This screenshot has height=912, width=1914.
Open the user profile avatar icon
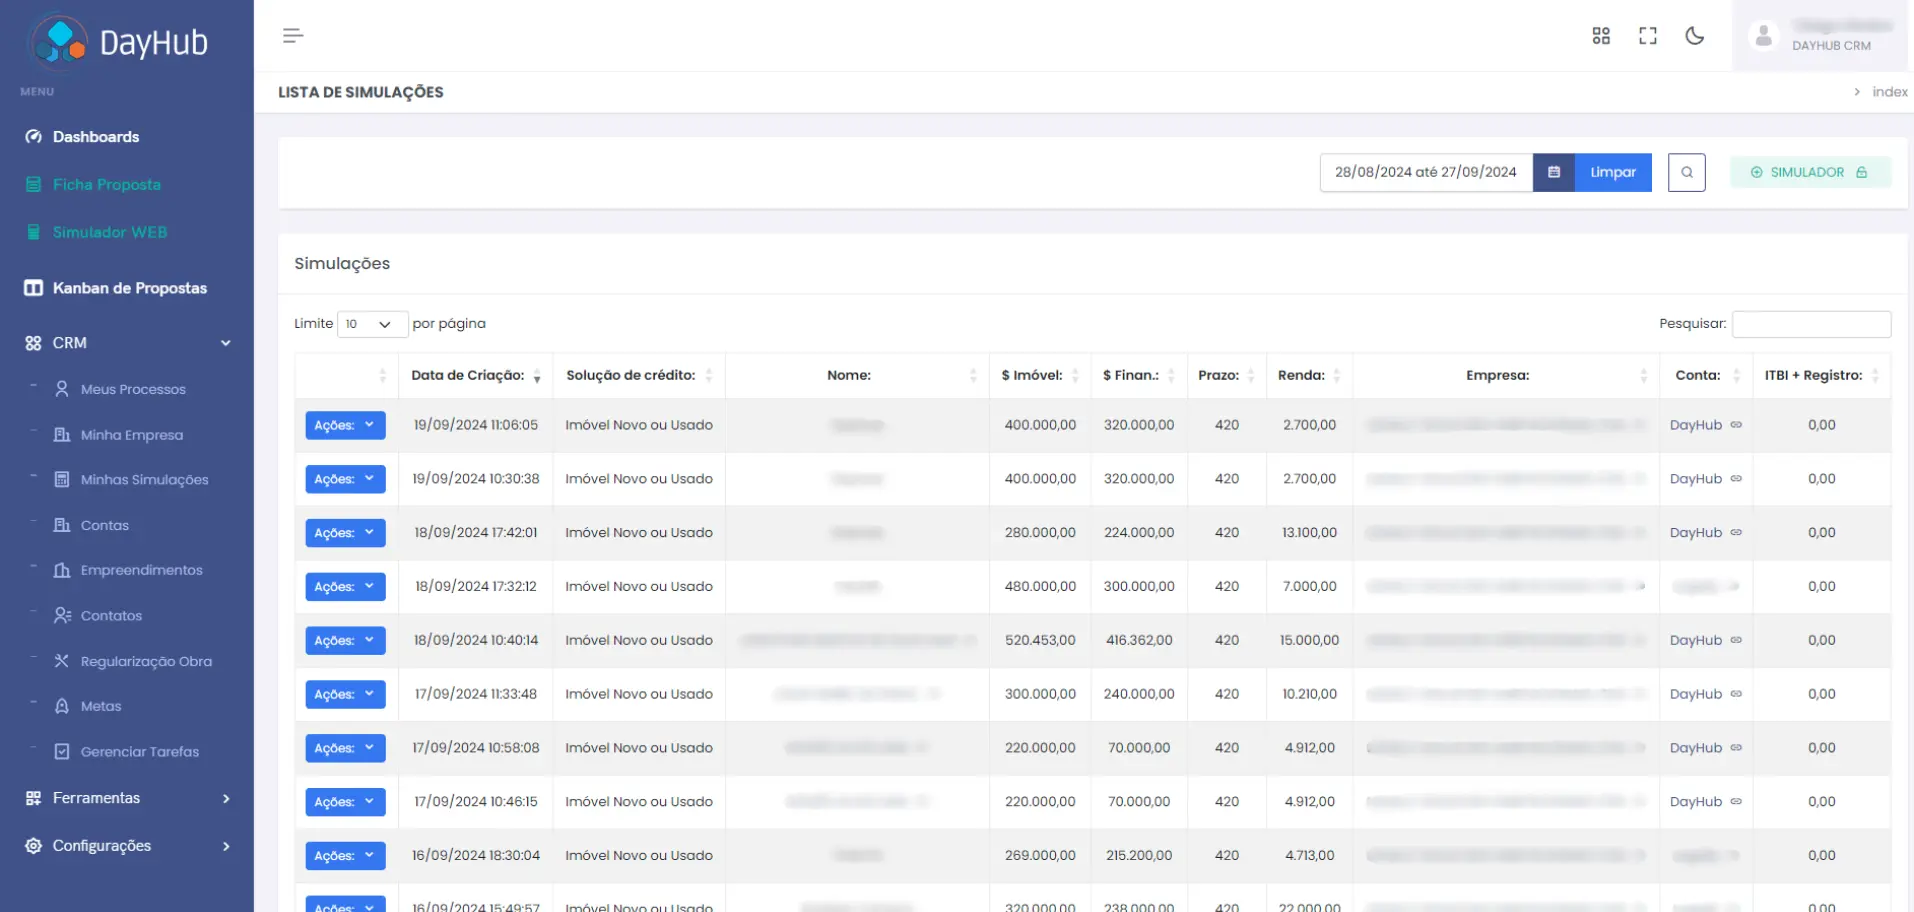[x=1764, y=36]
